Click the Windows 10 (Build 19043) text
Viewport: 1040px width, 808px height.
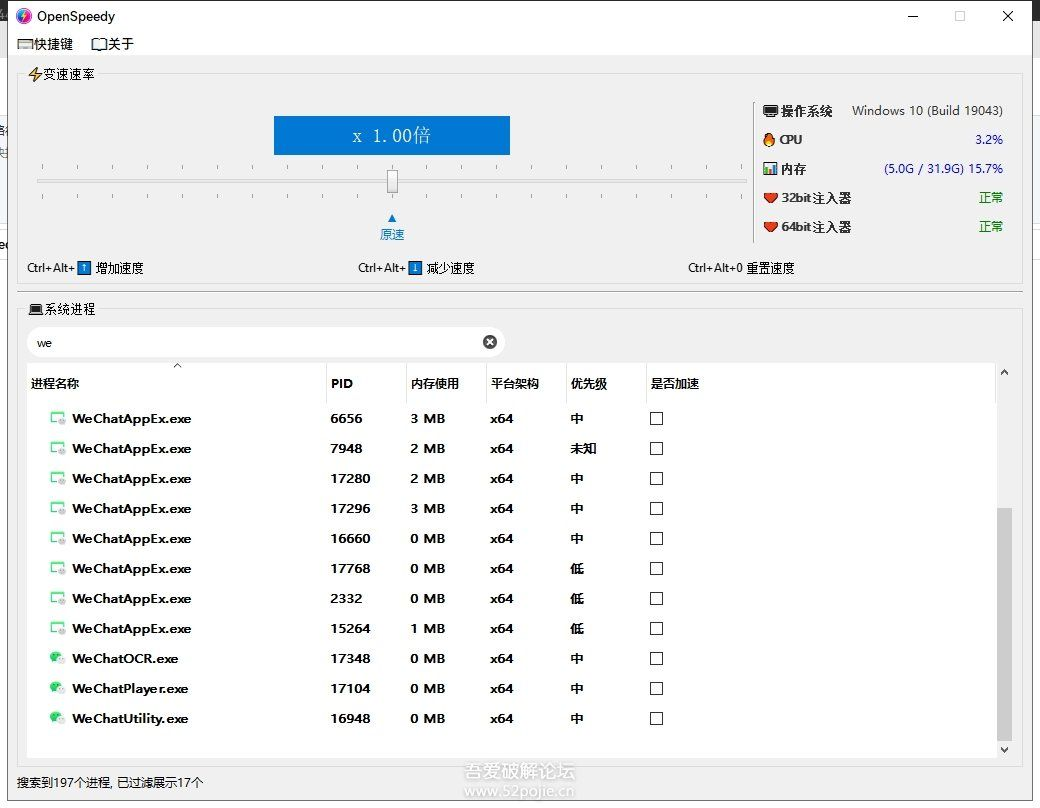point(927,111)
